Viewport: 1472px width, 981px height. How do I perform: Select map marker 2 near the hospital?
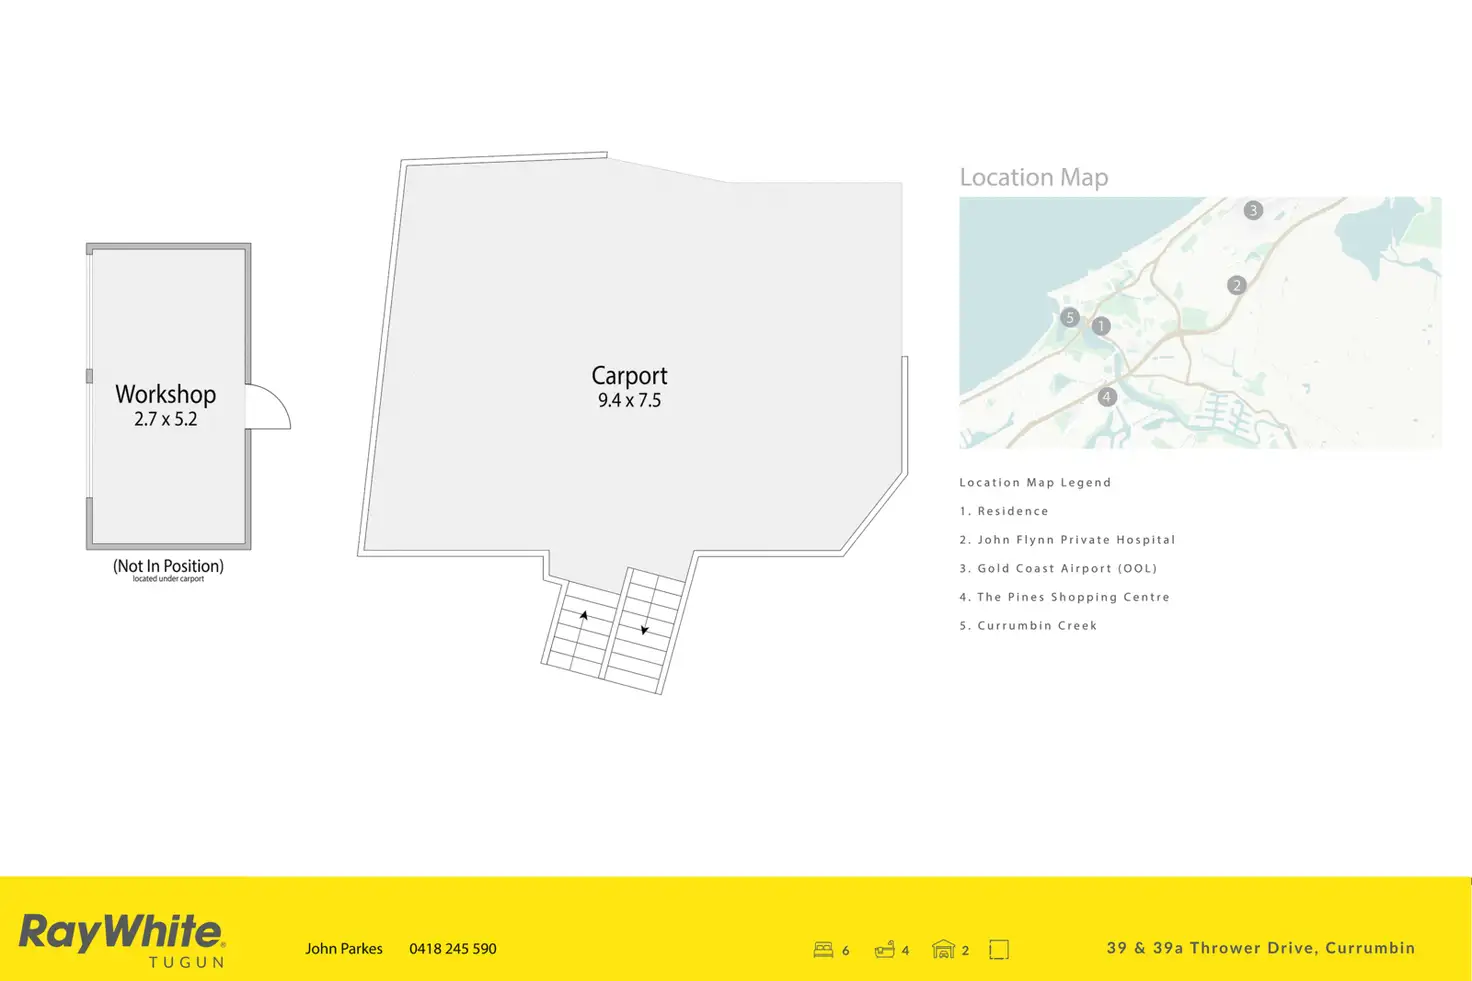pyautogui.click(x=1236, y=285)
